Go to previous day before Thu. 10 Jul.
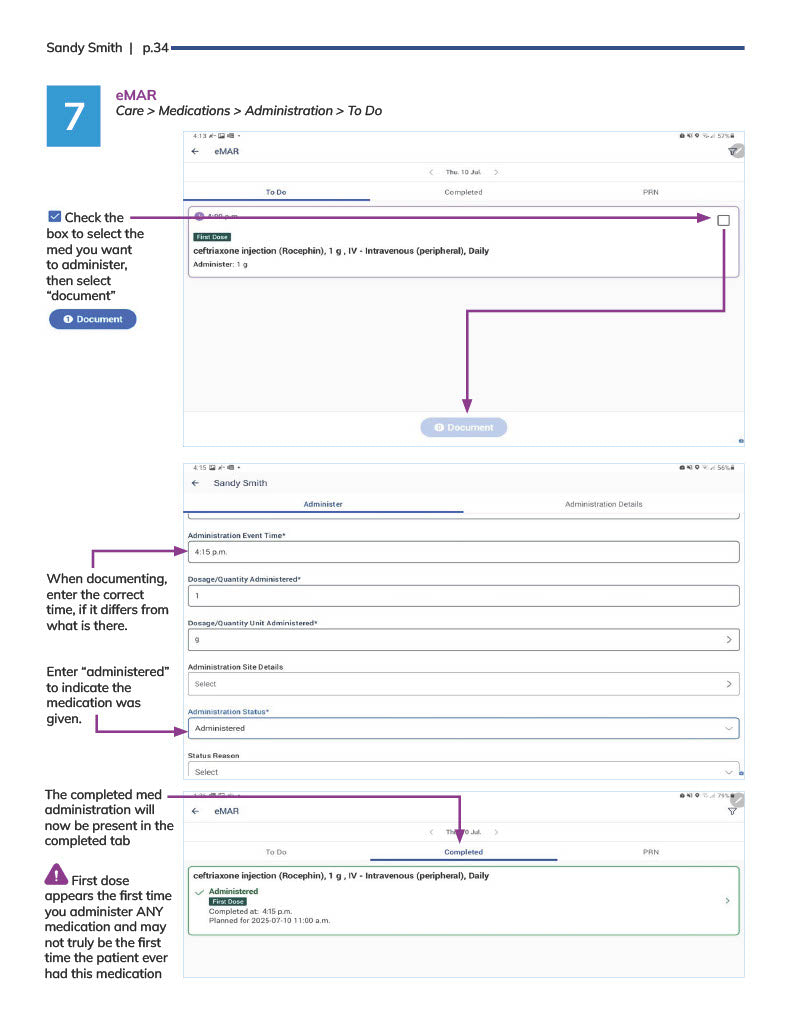The height and width of the screenshot is (1024, 791). tap(431, 172)
